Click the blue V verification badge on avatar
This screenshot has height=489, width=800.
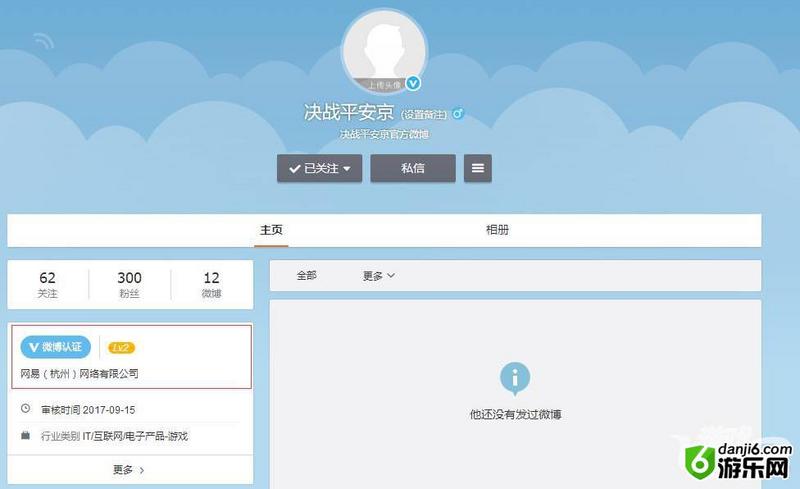tap(413, 83)
